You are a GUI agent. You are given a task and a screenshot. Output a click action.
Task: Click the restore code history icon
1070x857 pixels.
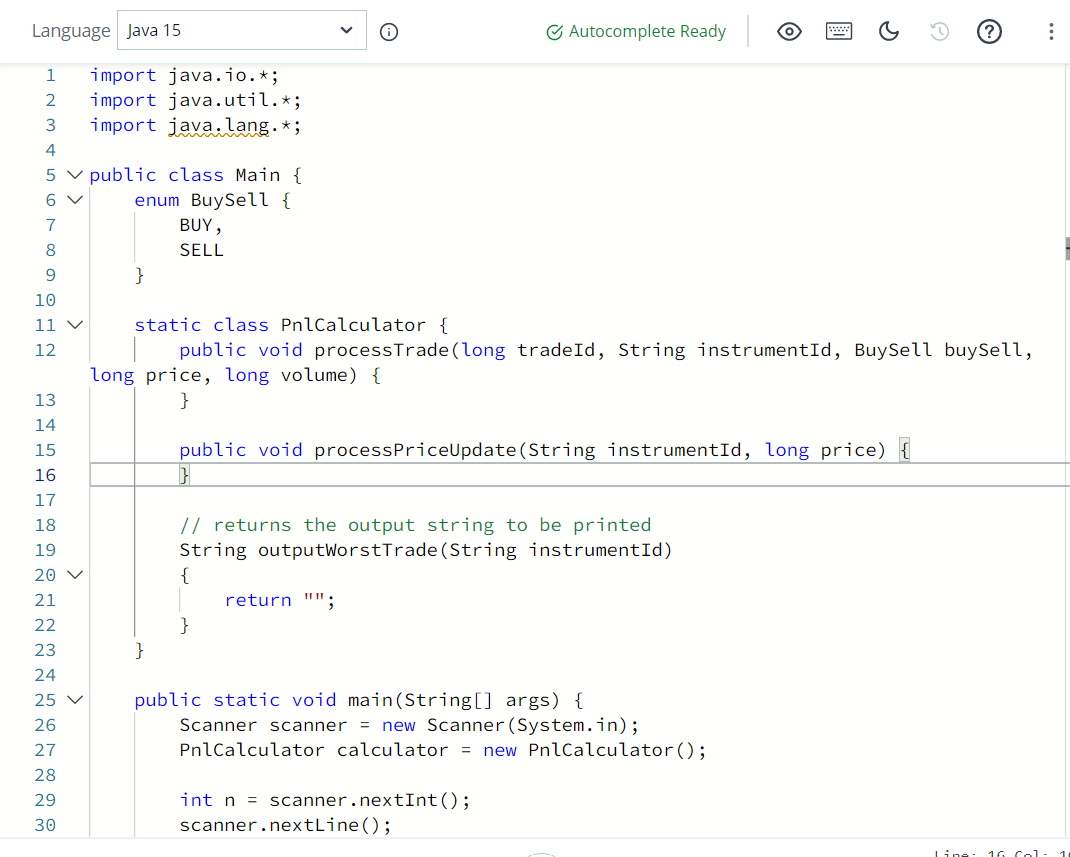(x=939, y=31)
